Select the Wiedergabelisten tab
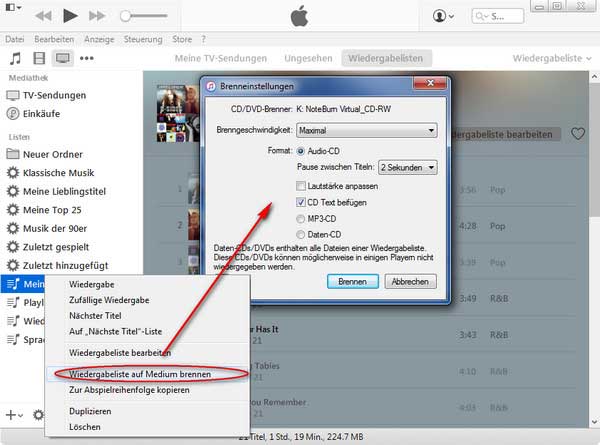Image resolution: width=600 pixels, height=445 pixels. 386,58
